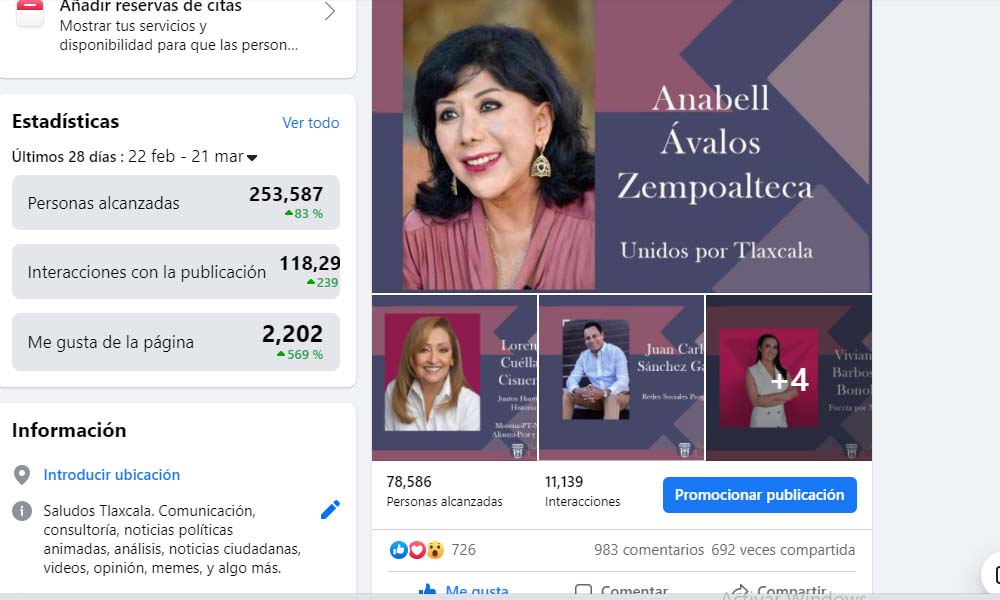This screenshot has height=600, width=1000.
Task: Click the location pin icon
Action: point(22,475)
